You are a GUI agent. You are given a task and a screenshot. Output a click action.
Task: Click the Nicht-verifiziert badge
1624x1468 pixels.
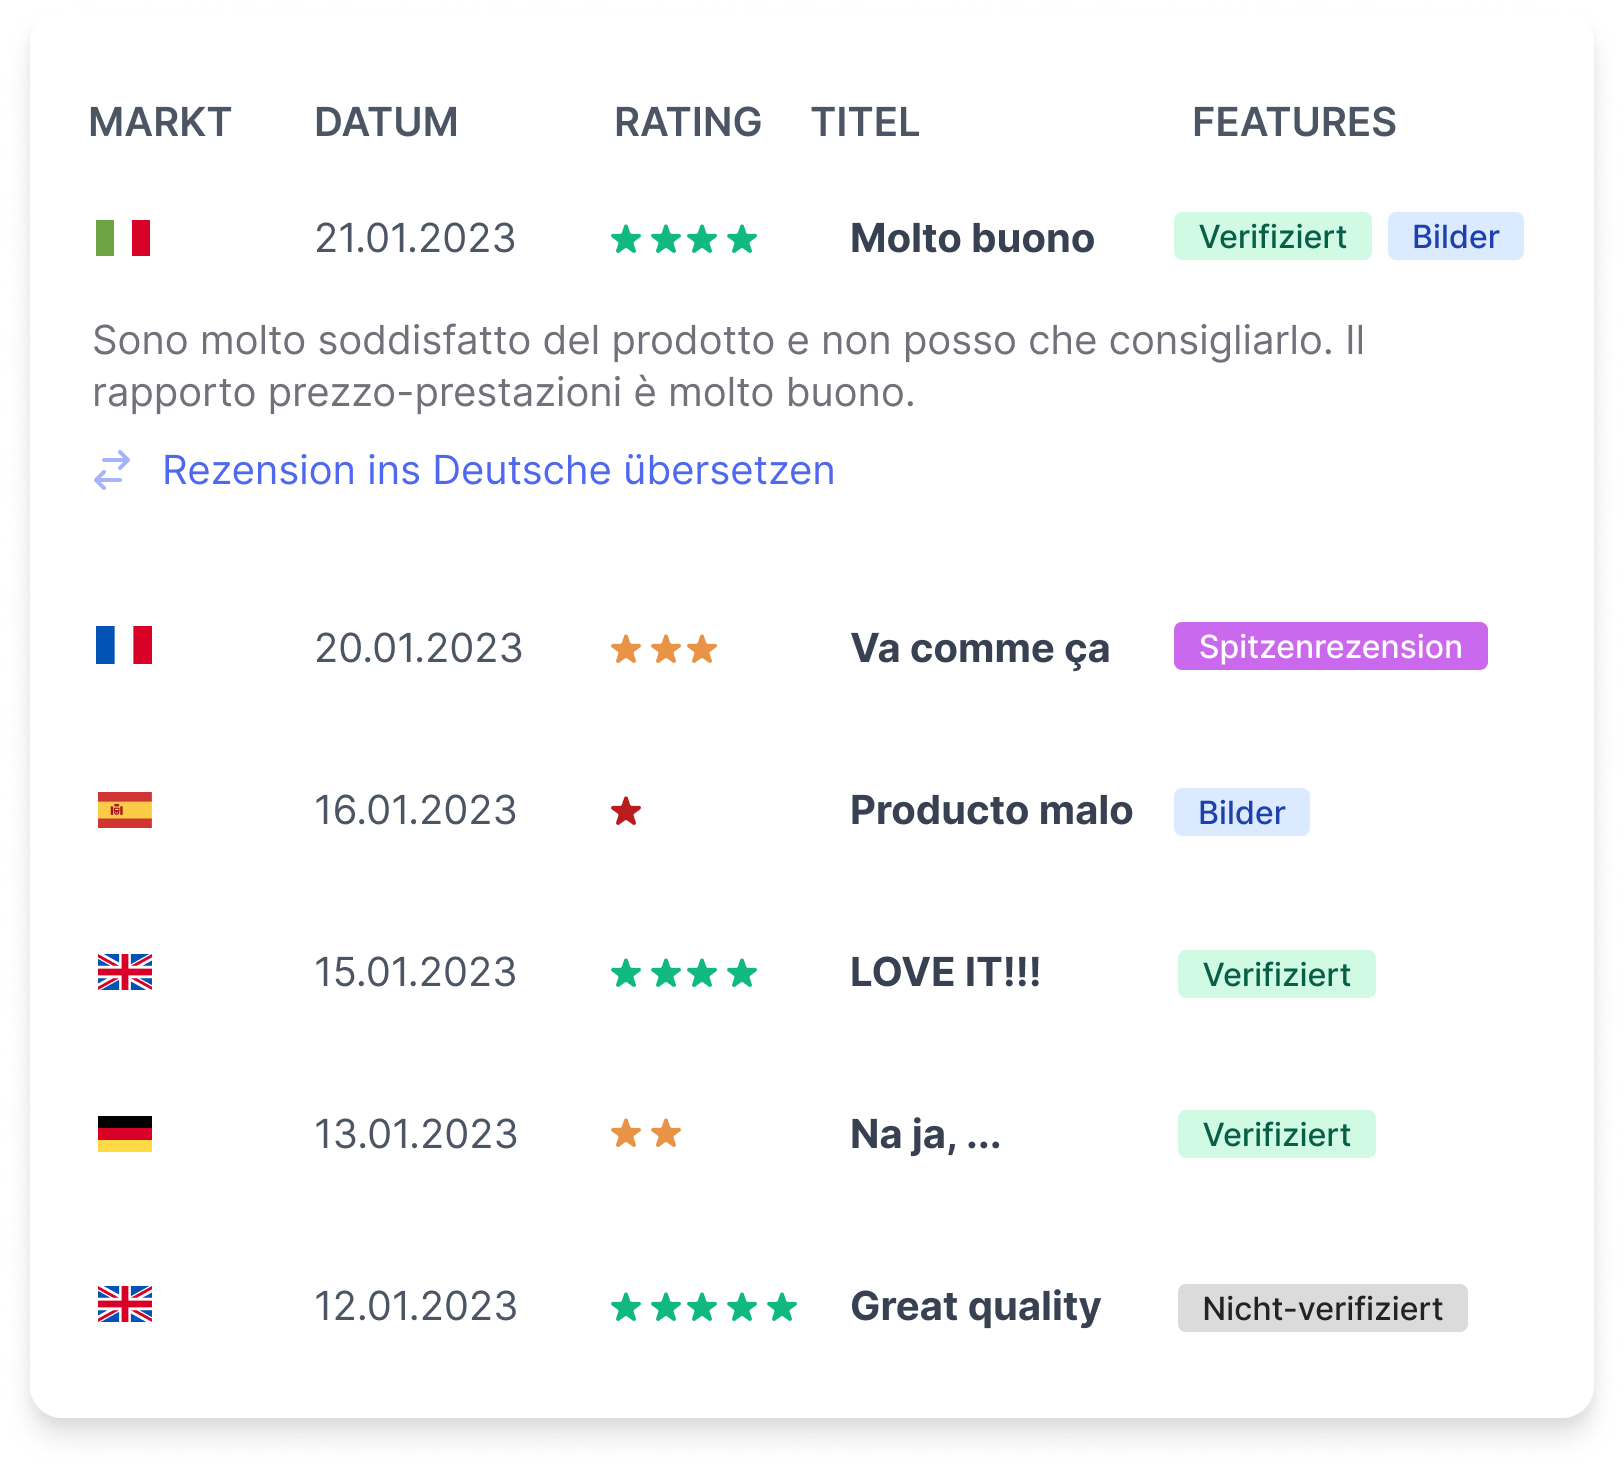[x=1322, y=1308]
